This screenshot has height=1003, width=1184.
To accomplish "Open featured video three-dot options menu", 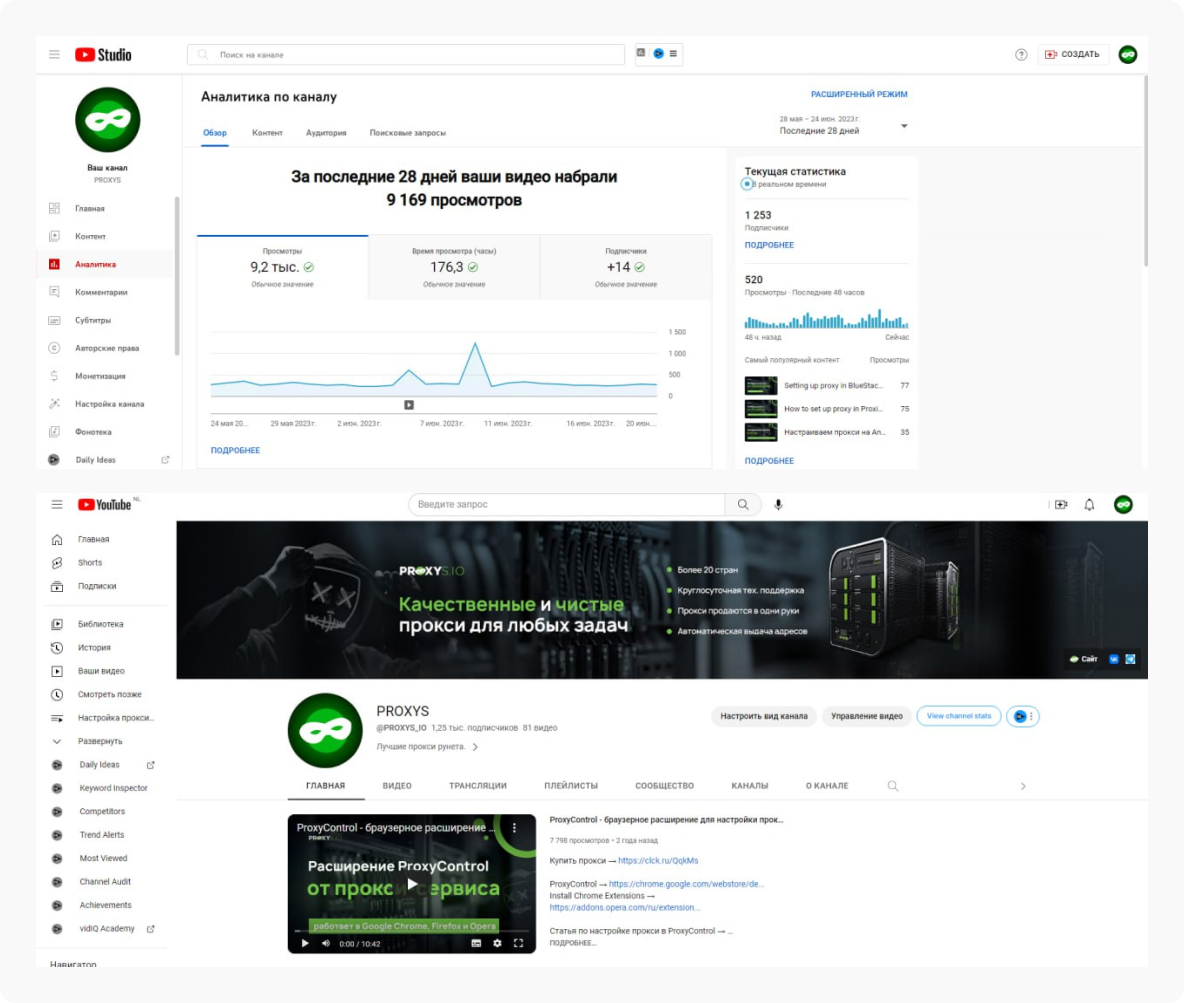I will 515,828.
